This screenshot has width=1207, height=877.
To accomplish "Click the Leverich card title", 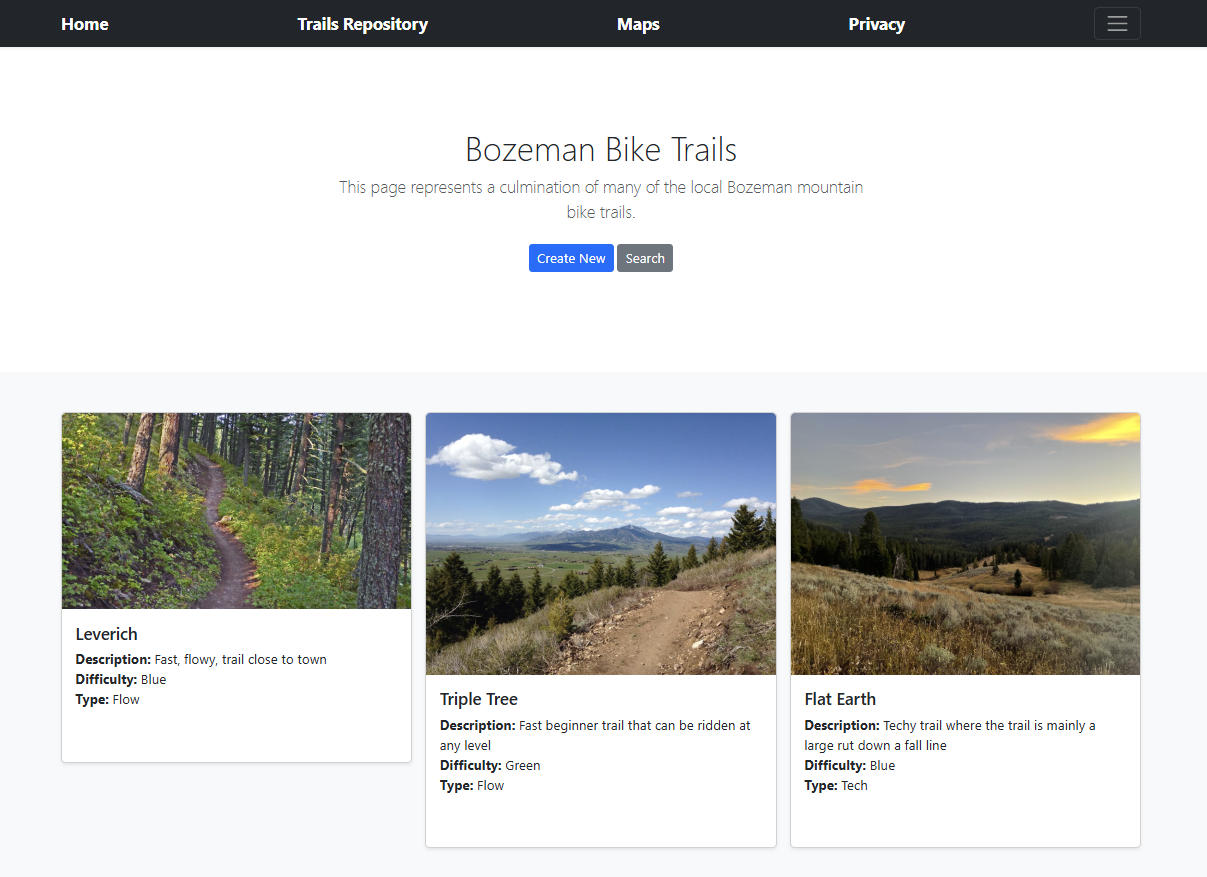I will (x=107, y=634).
